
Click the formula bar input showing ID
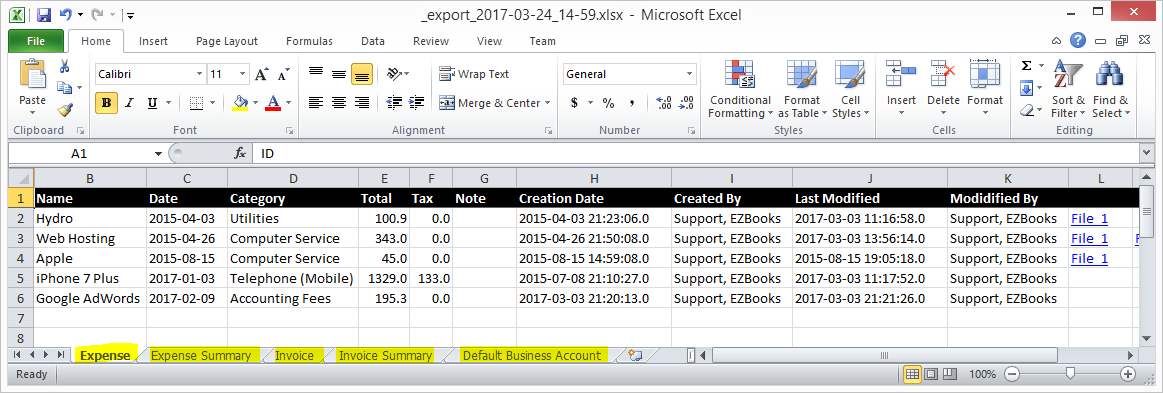coord(696,153)
